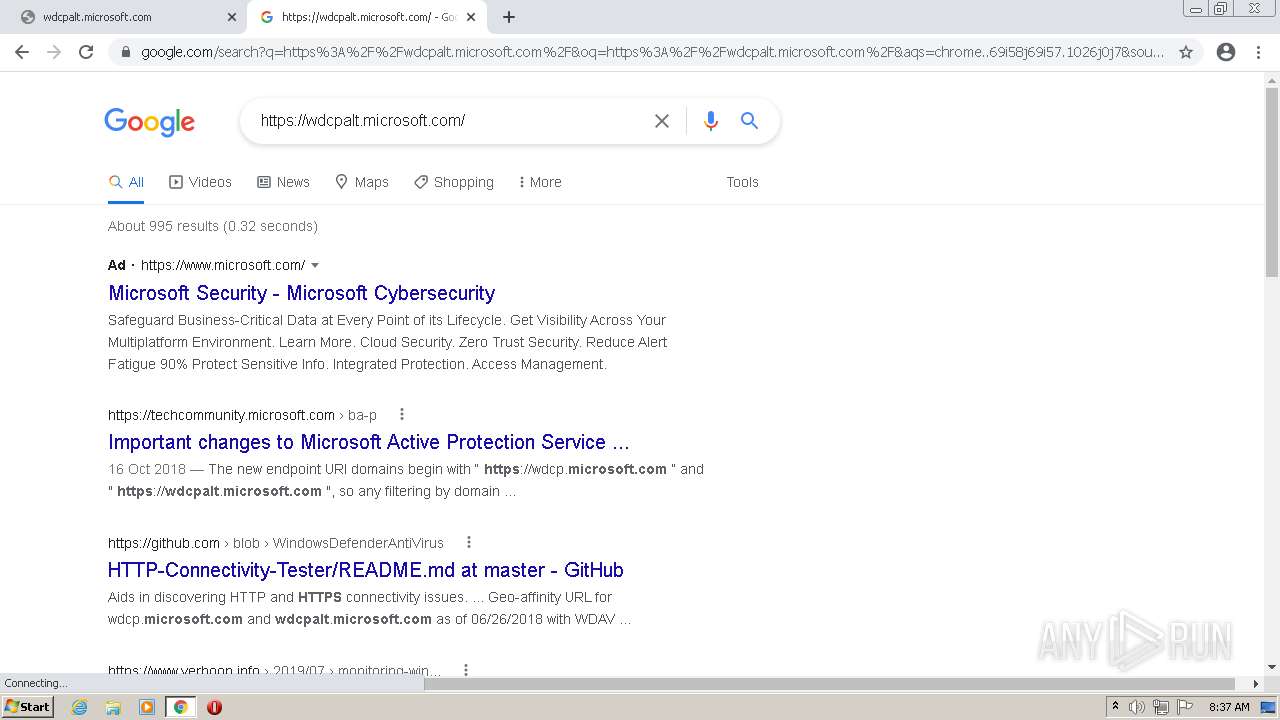Bookmark this page with the star icon
Viewport: 1280px width, 720px height.
[x=1186, y=52]
